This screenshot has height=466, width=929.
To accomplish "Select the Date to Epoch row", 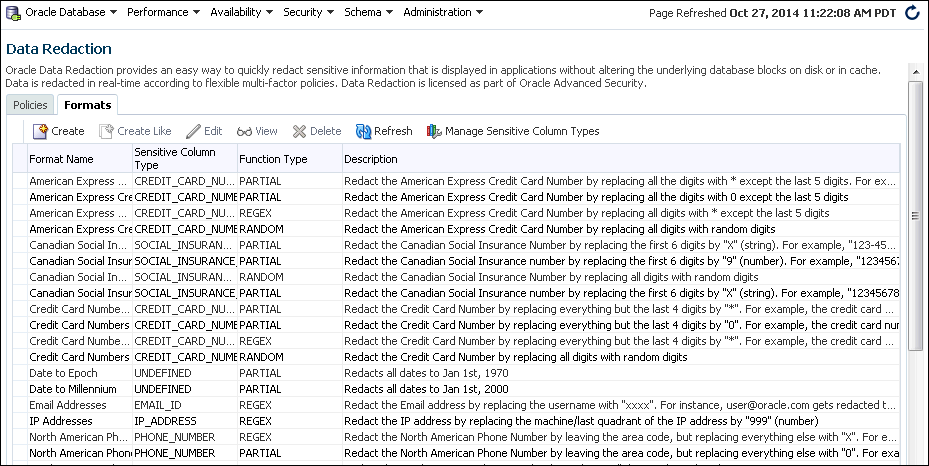I will coord(456,373).
